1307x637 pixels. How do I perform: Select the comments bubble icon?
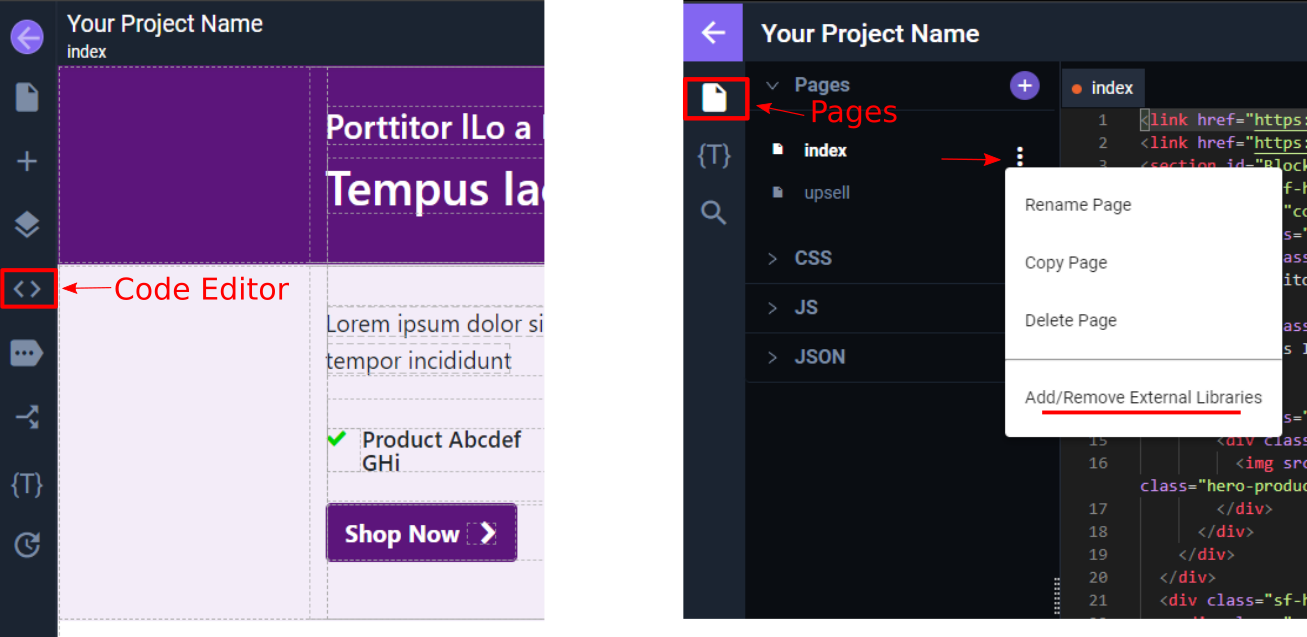(x=27, y=352)
